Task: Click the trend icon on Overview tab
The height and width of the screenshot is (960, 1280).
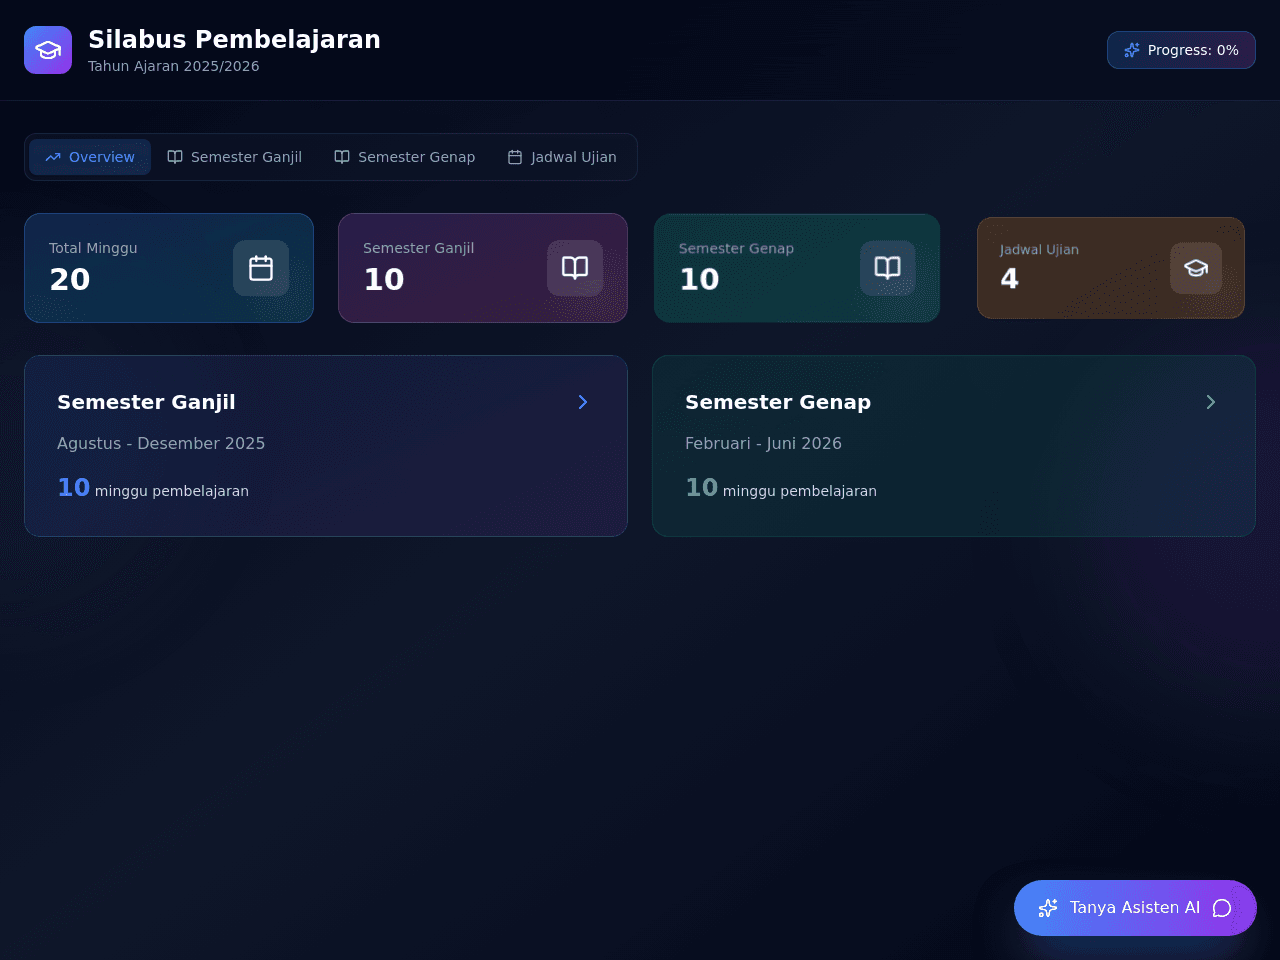Action: click(x=53, y=157)
